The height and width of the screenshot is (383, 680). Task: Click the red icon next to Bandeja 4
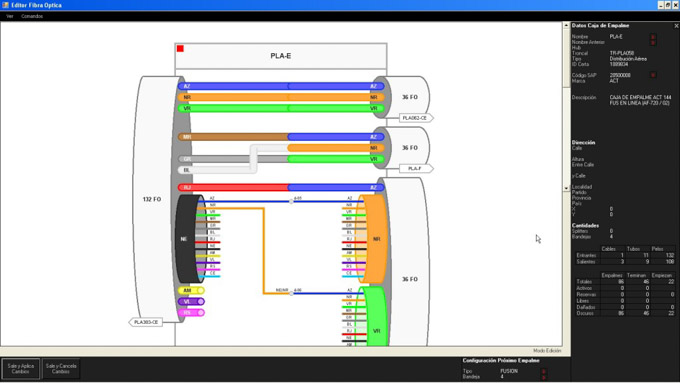(543, 377)
